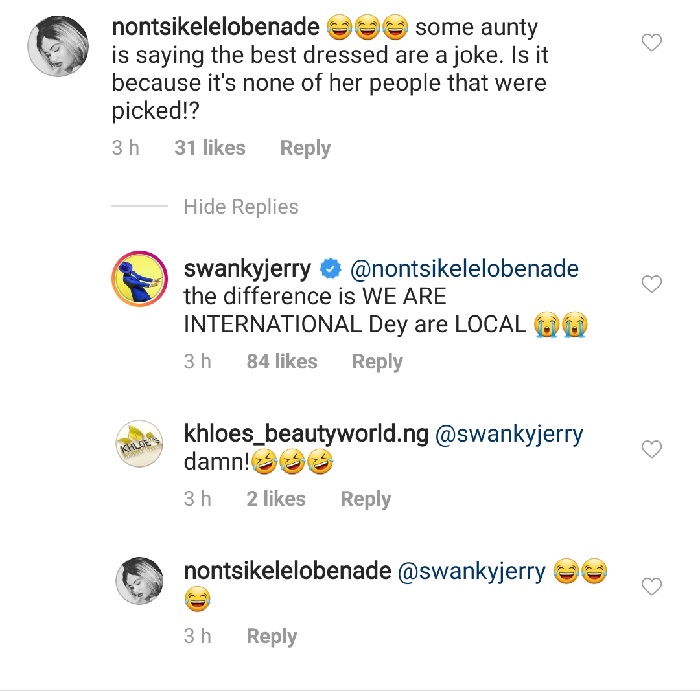
Task: Heart nontsikelelobenade's last emoji reply
Action: [x=652, y=587]
